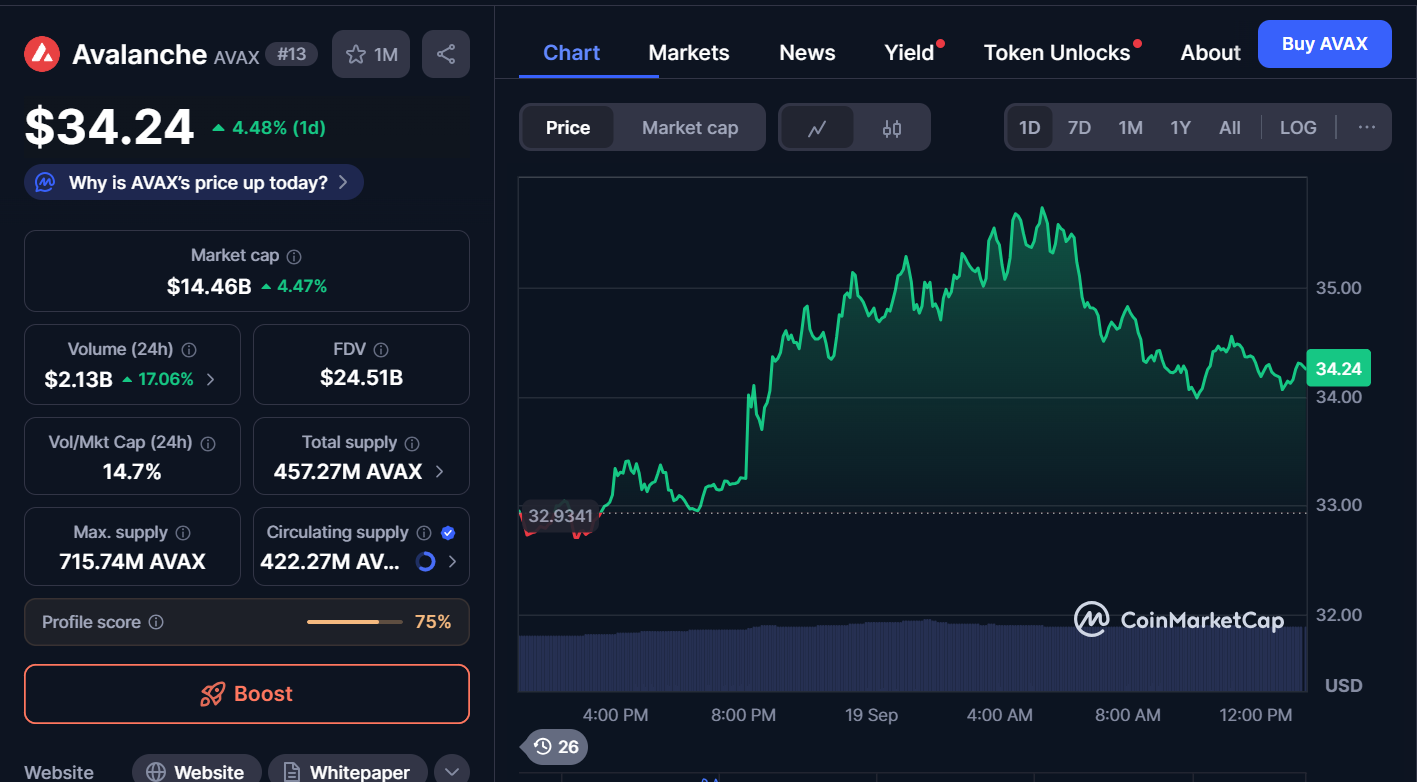Click the $14.46B market cap value
This screenshot has width=1417, height=782.
[x=209, y=287]
